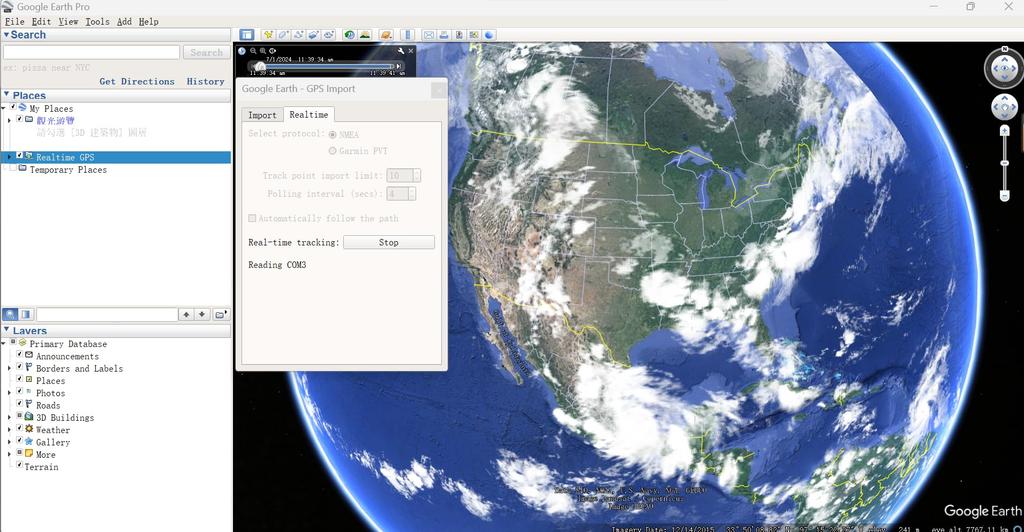Screen dimensions: 1024x532
Task: Hide the sidebar using toolbar icon
Action: tap(246, 35)
